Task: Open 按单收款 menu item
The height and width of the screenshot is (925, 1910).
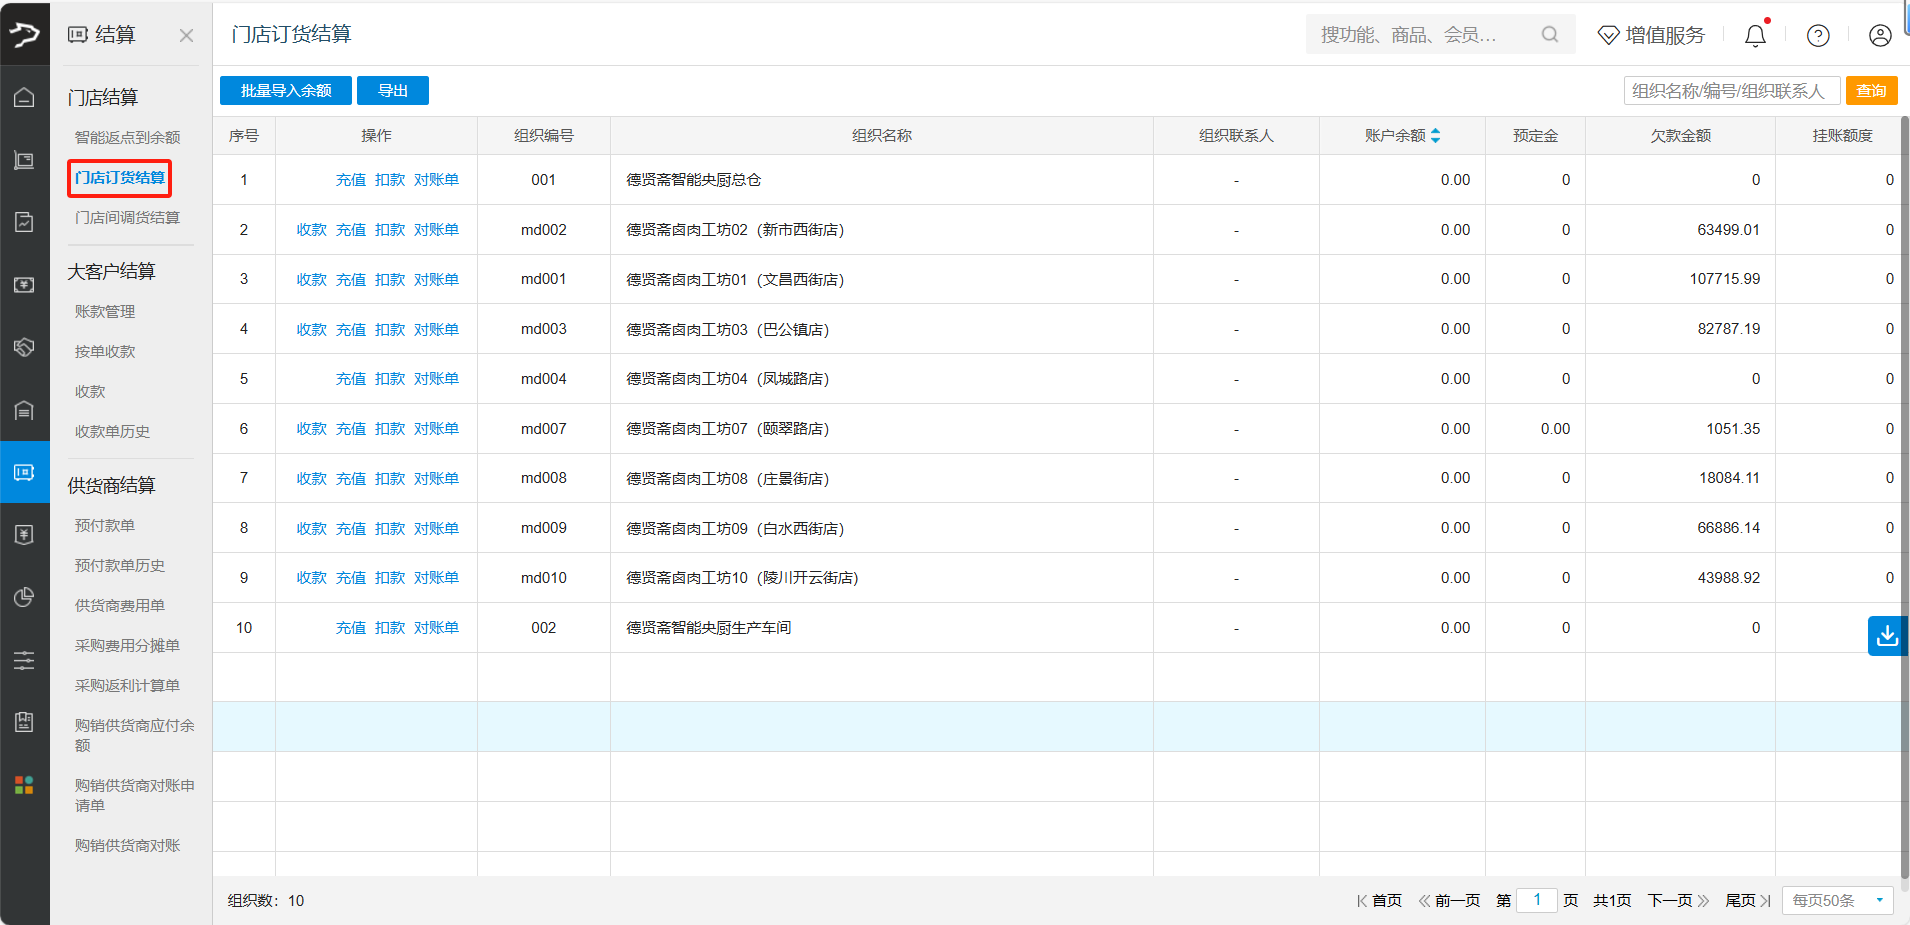Action: point(105,352)
